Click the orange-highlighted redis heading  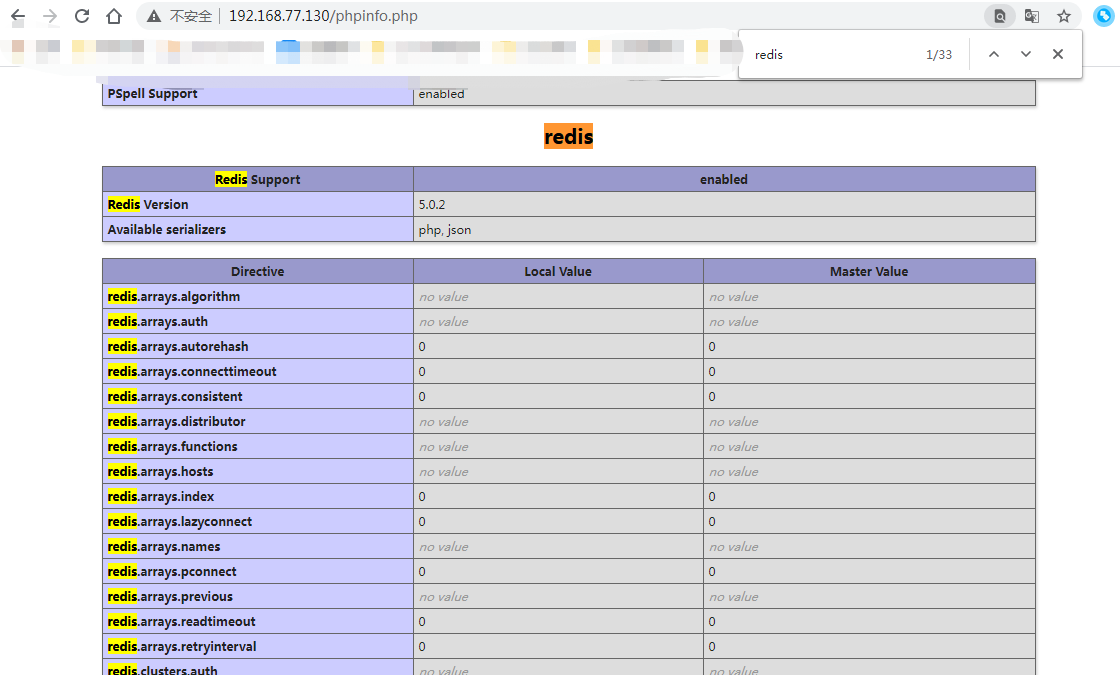[569, 136]
